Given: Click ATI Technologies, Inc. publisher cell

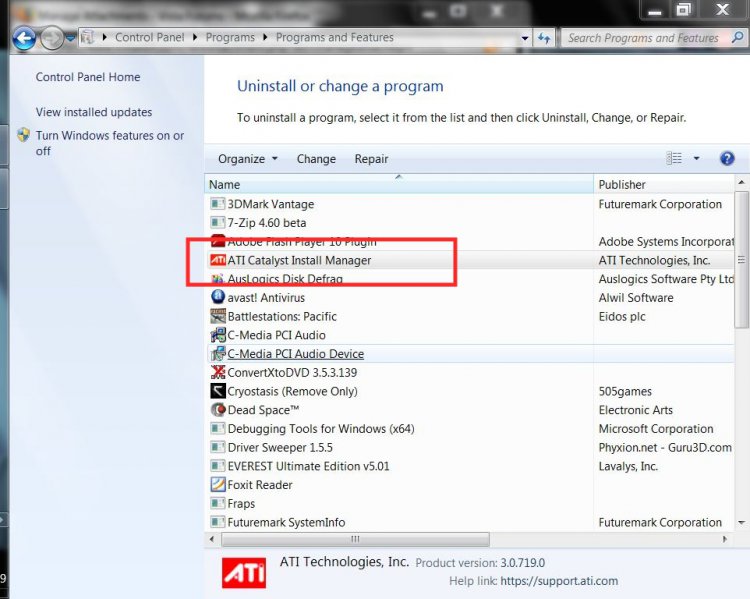Looking at the screenshot, I should [654, 260].
